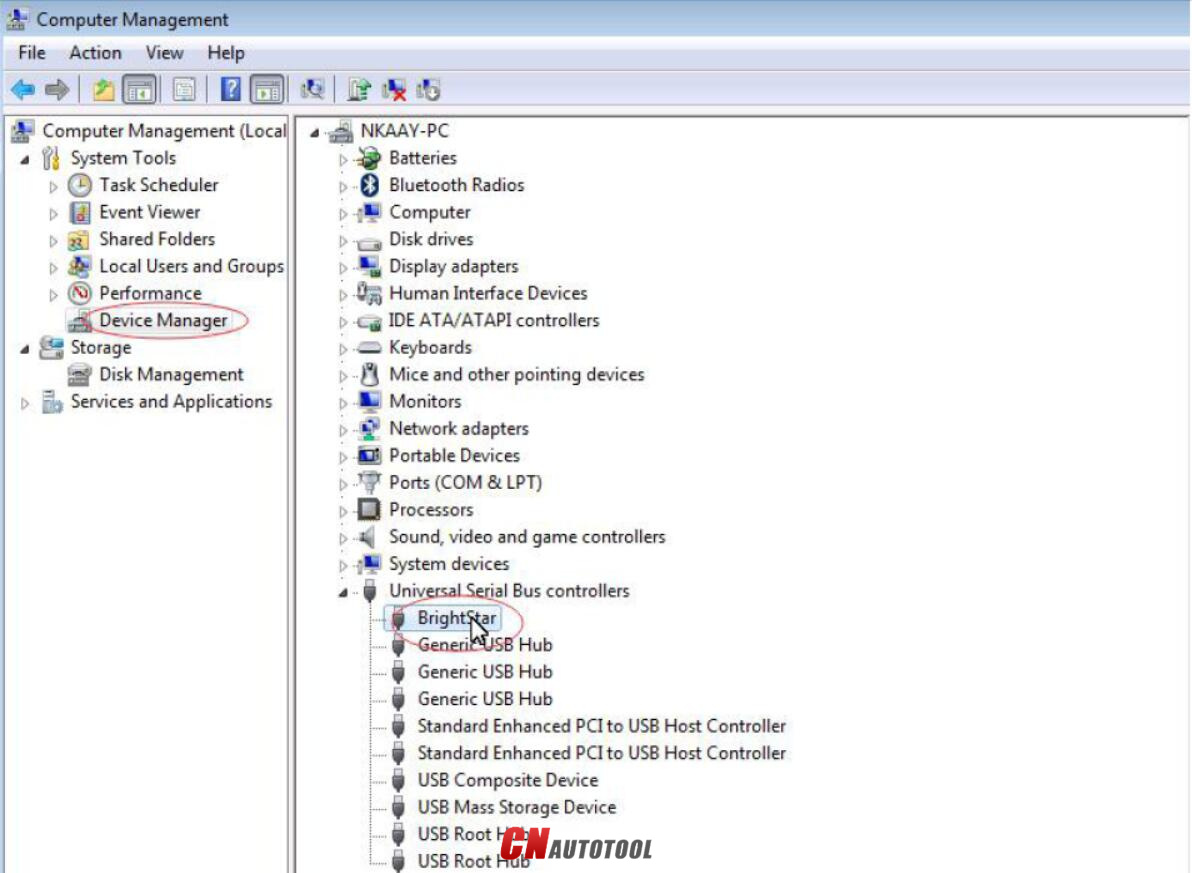Expand the Batteries category
Image resolution: width=1192 pixels, height=873 pixels.
[x=343, y=160]
